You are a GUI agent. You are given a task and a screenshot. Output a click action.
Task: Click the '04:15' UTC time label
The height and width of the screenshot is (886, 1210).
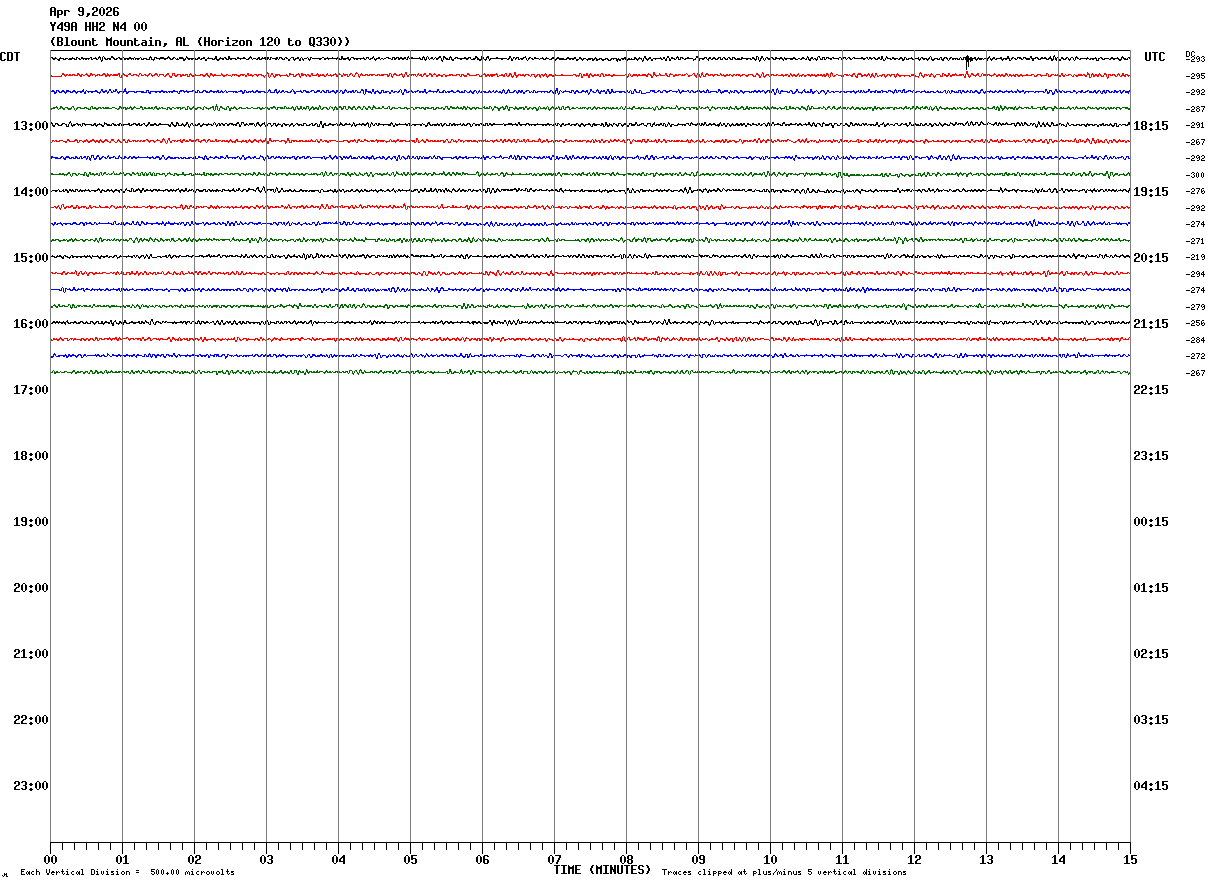(x=1151, y=785)
